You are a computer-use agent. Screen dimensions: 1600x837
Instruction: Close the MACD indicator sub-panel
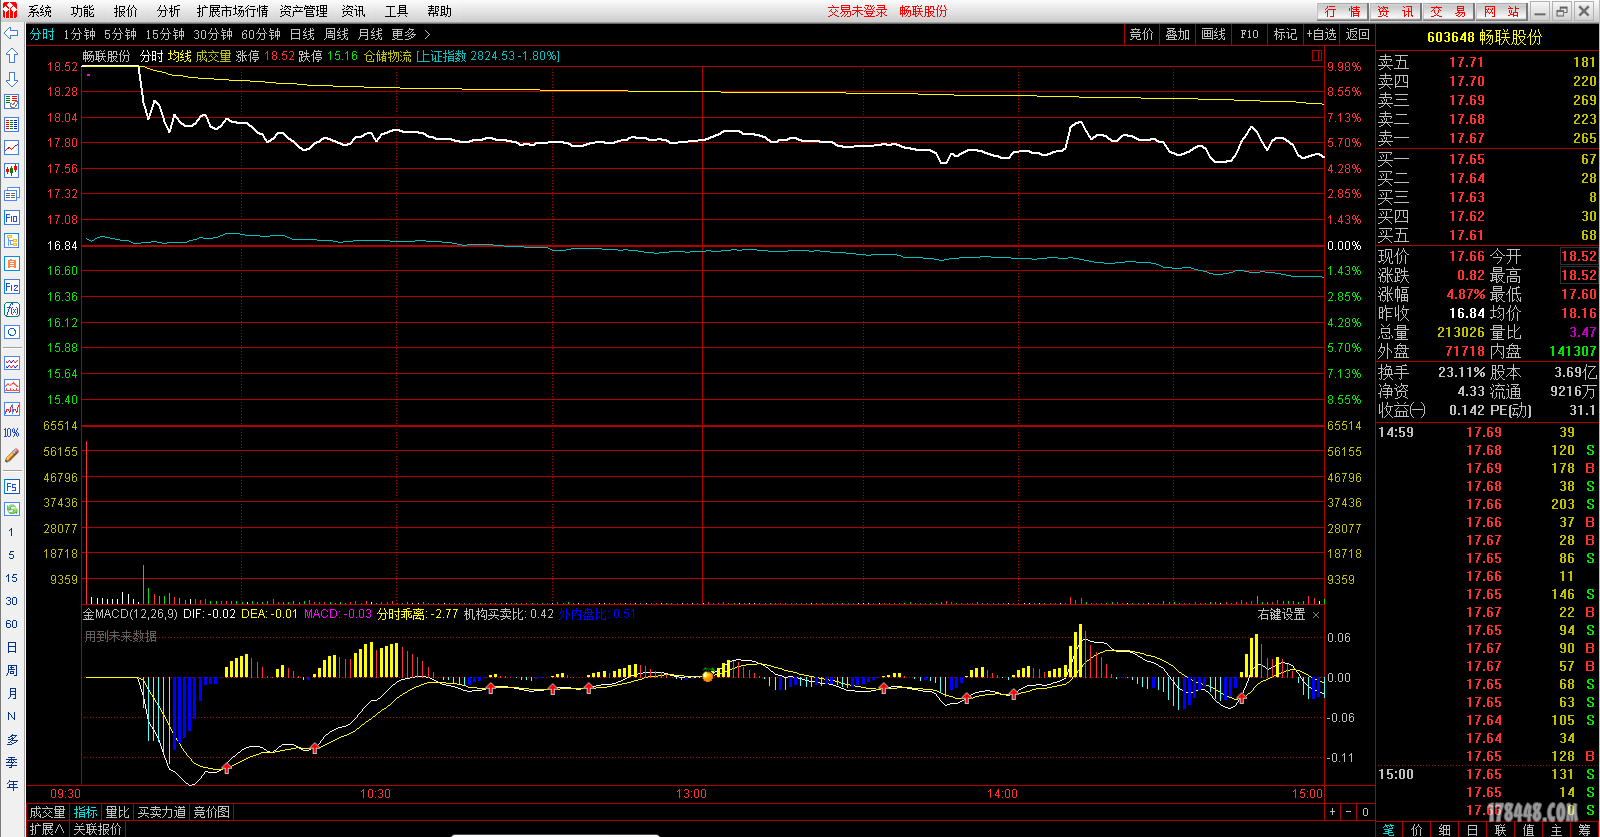tap(1316, 615)
